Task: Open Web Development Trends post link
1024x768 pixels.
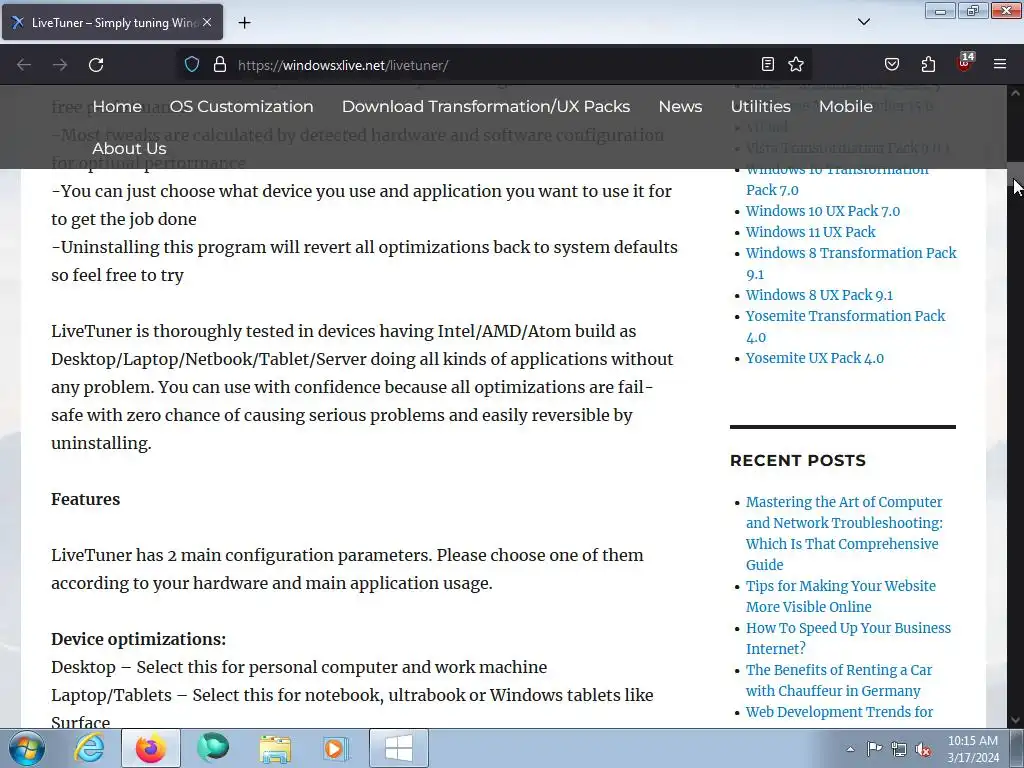Action: click(839, 712)
